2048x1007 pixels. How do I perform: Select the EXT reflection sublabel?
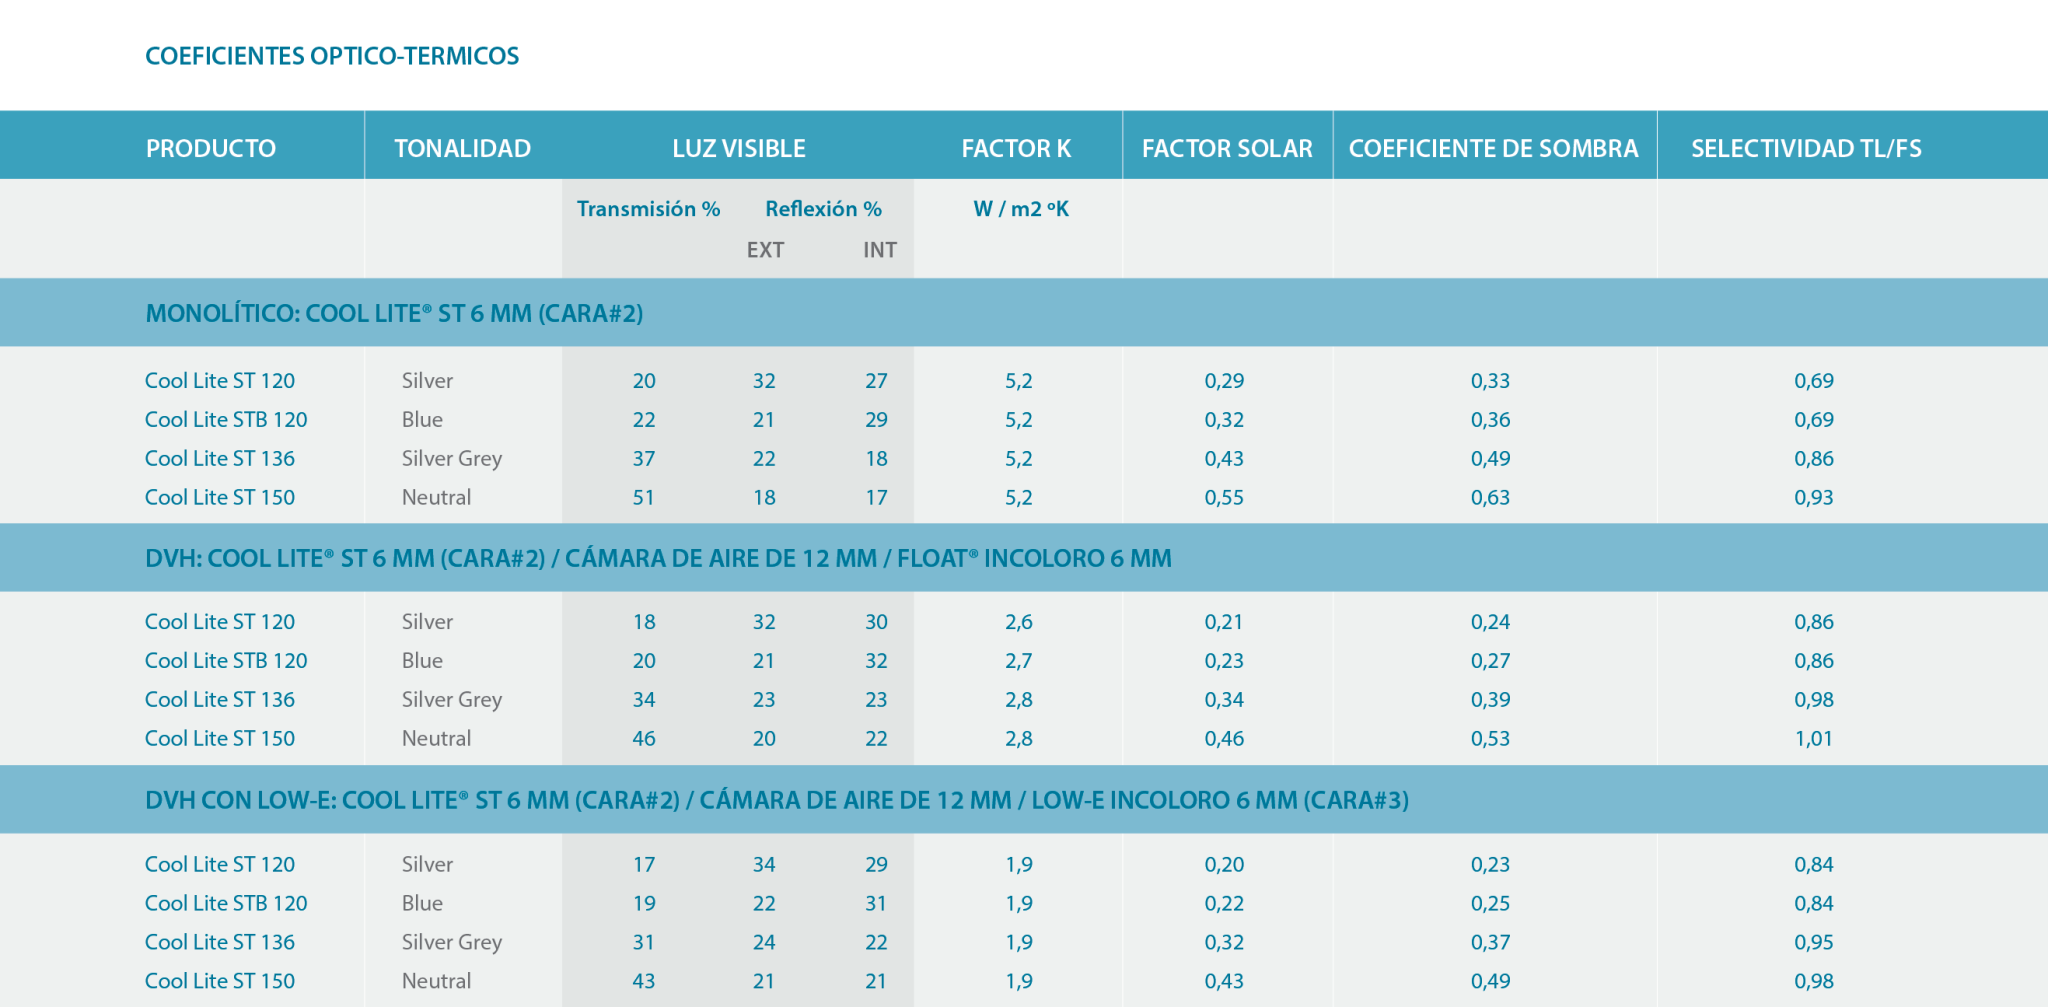point(765,250)
